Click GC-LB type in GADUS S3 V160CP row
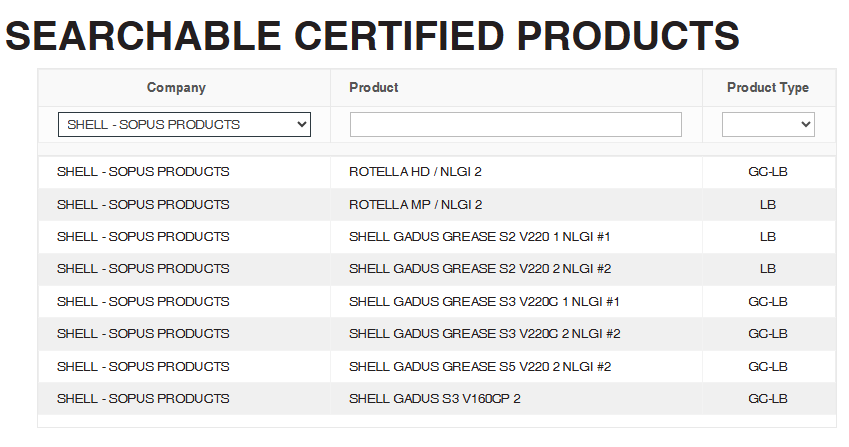The height and width of the screenshot is (447, 849). tap(768, 399)
